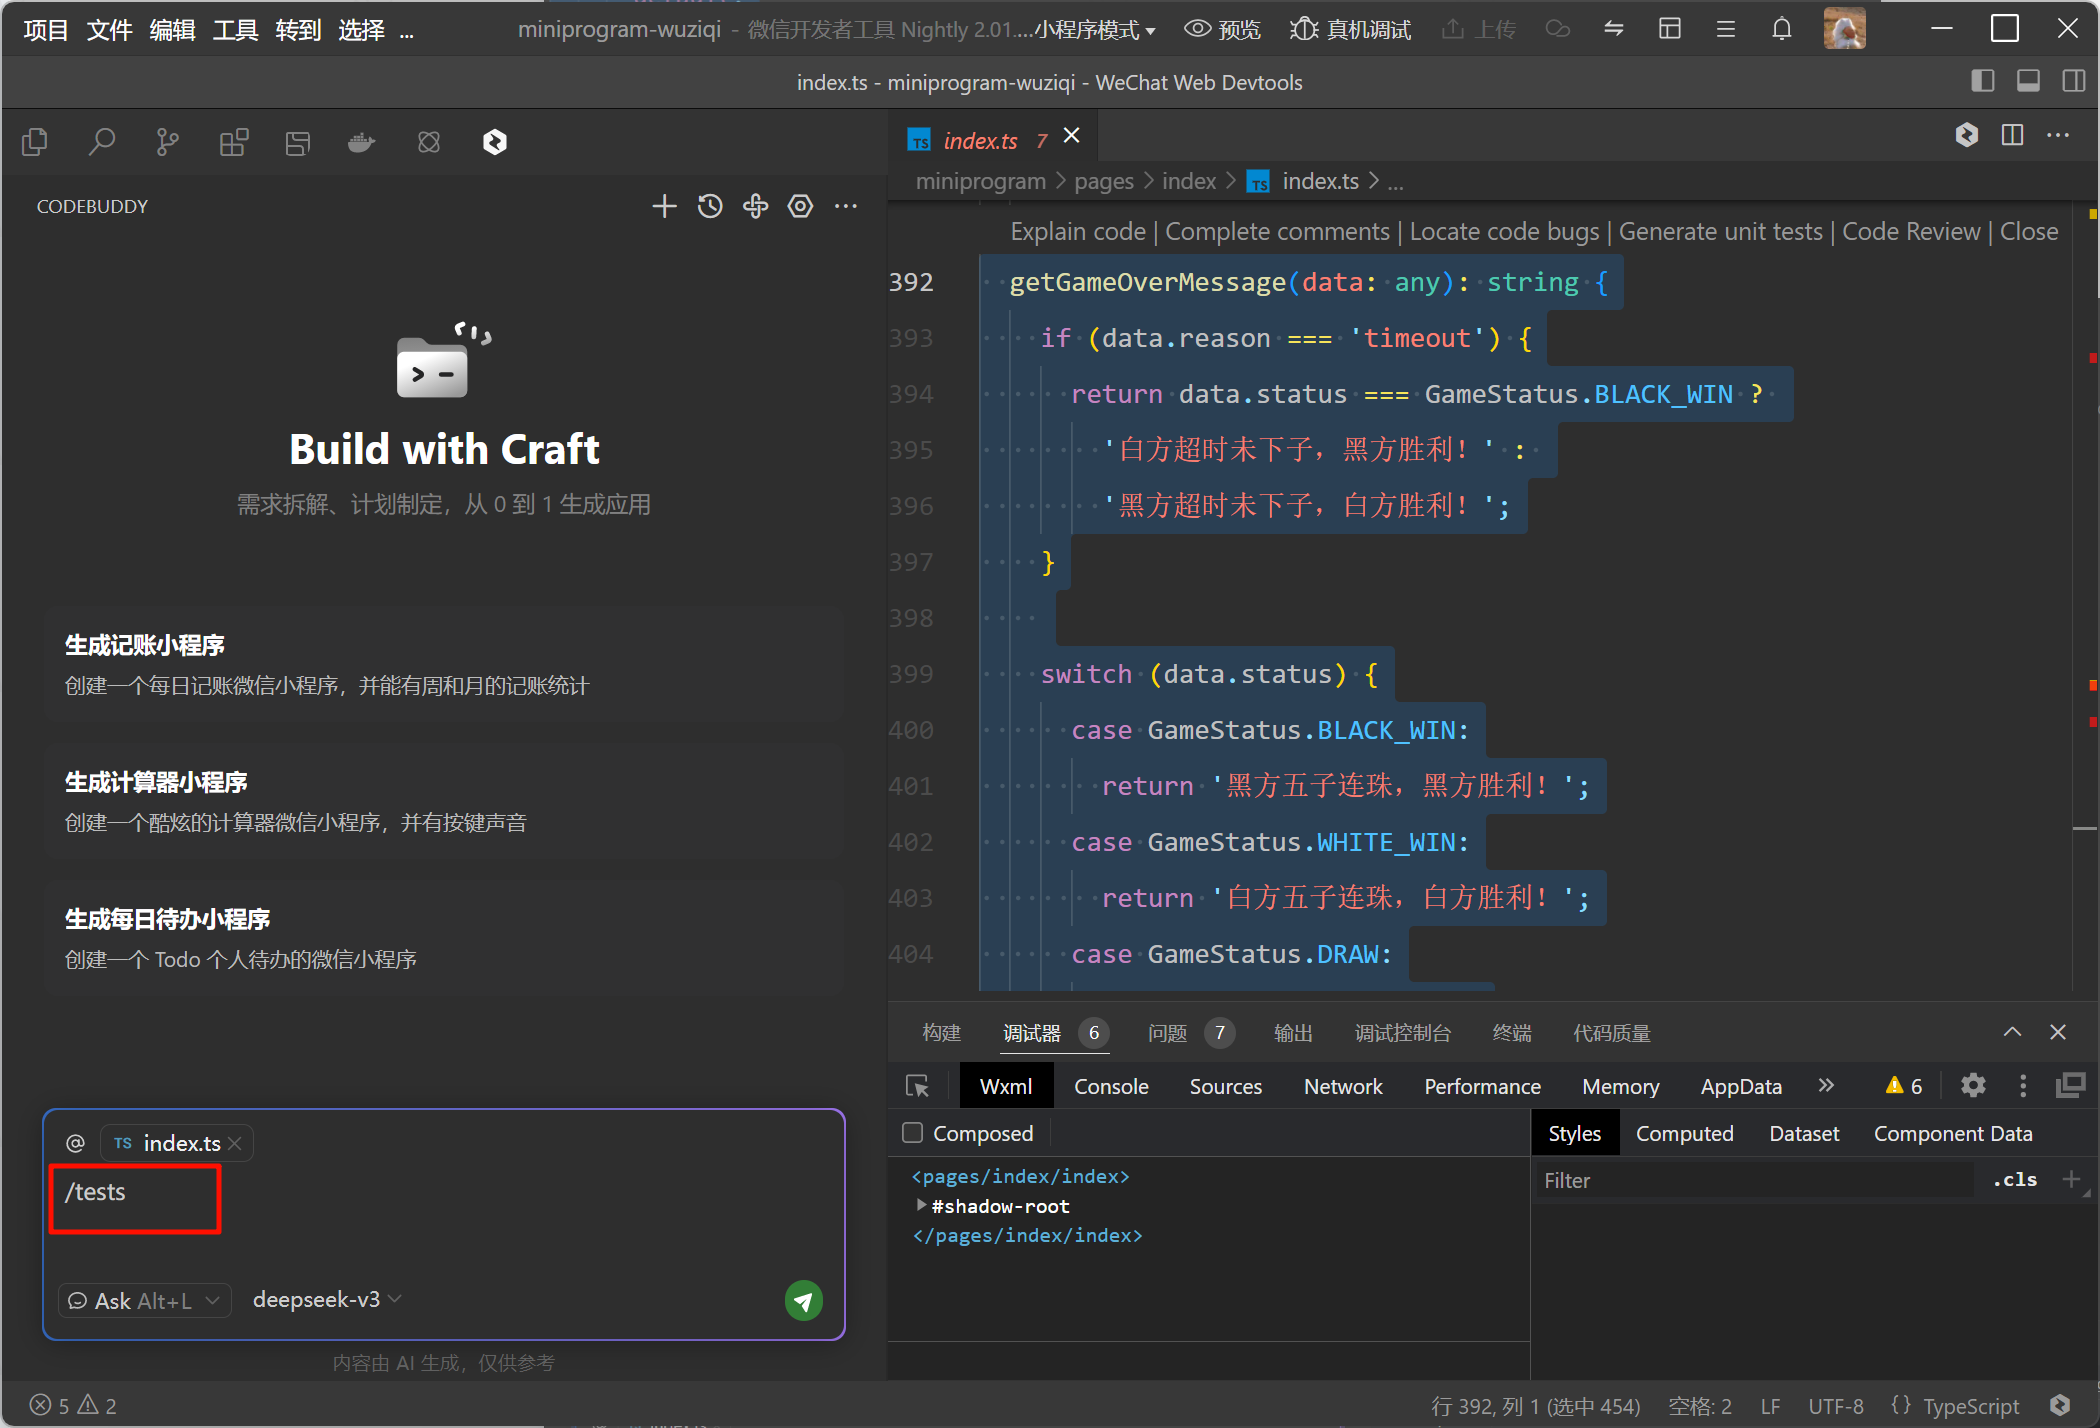The image size is (2100, 1428).
Task: Click the element inspector arrow icon
Action: 917,1086
